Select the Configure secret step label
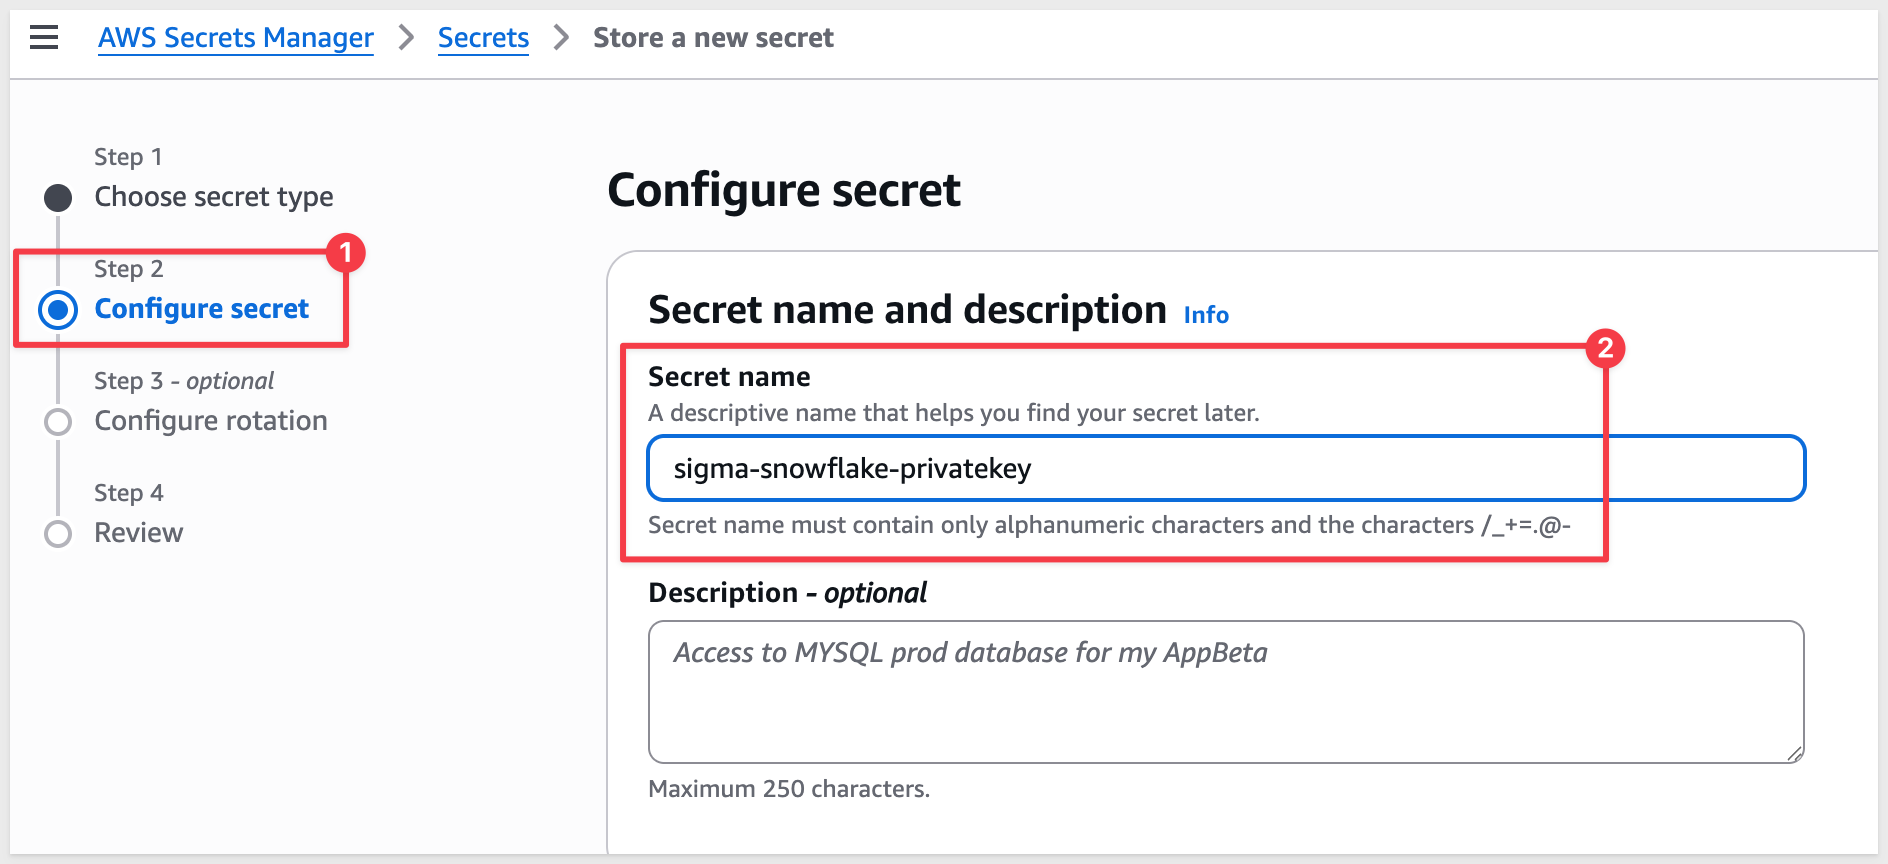 [202, 309]
